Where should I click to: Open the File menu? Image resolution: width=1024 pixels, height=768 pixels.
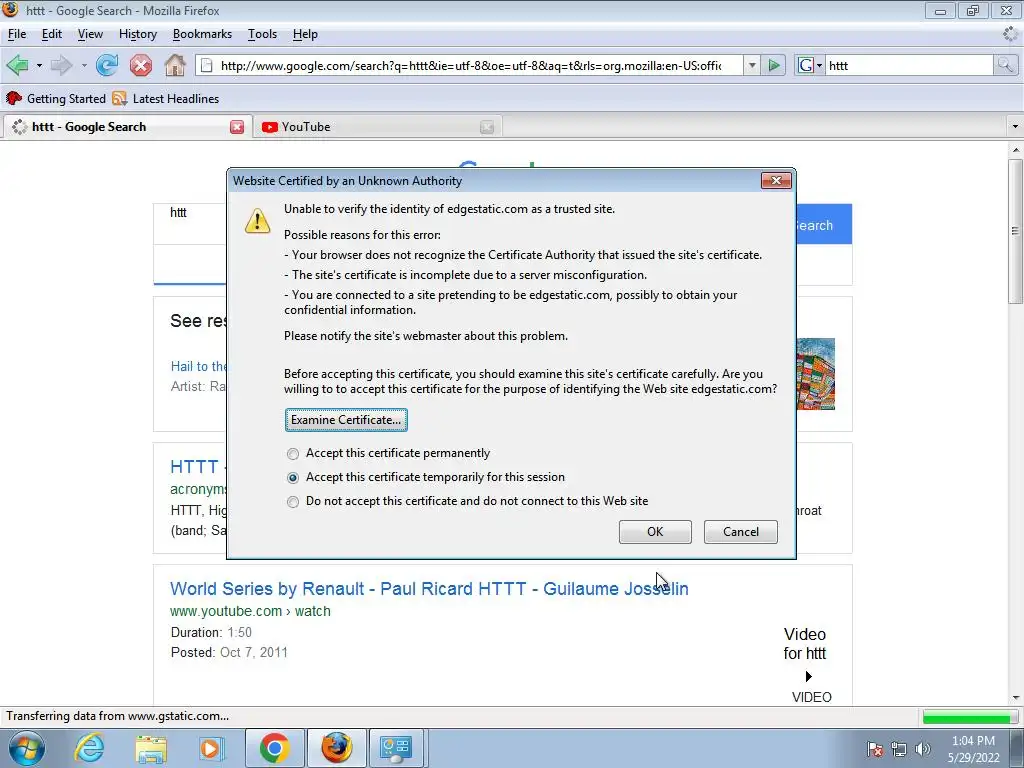point(17,34)
